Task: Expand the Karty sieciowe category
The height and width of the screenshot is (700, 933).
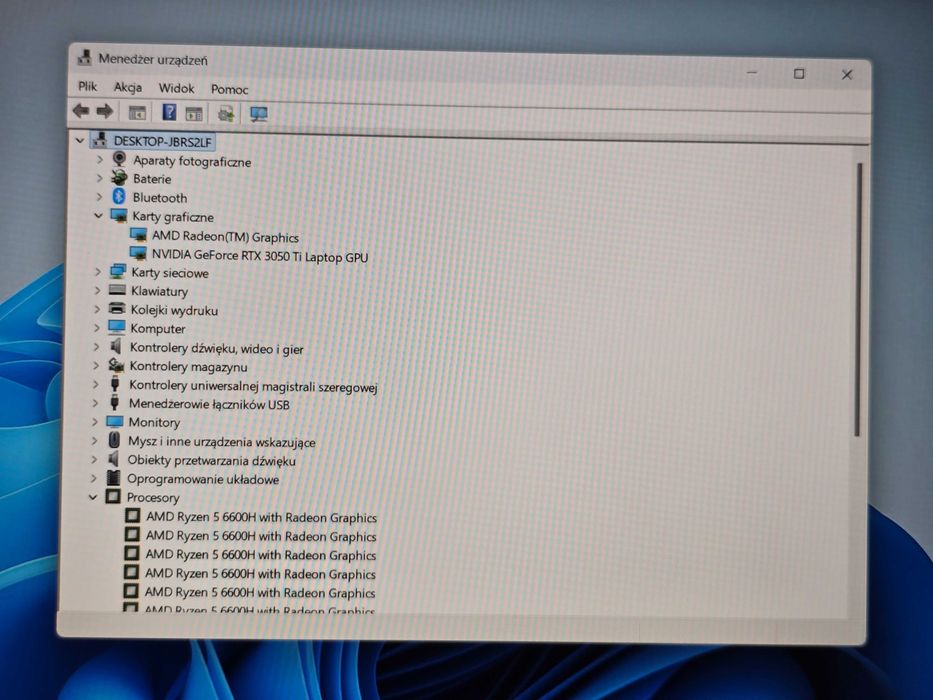Action: tap(98, 272)
